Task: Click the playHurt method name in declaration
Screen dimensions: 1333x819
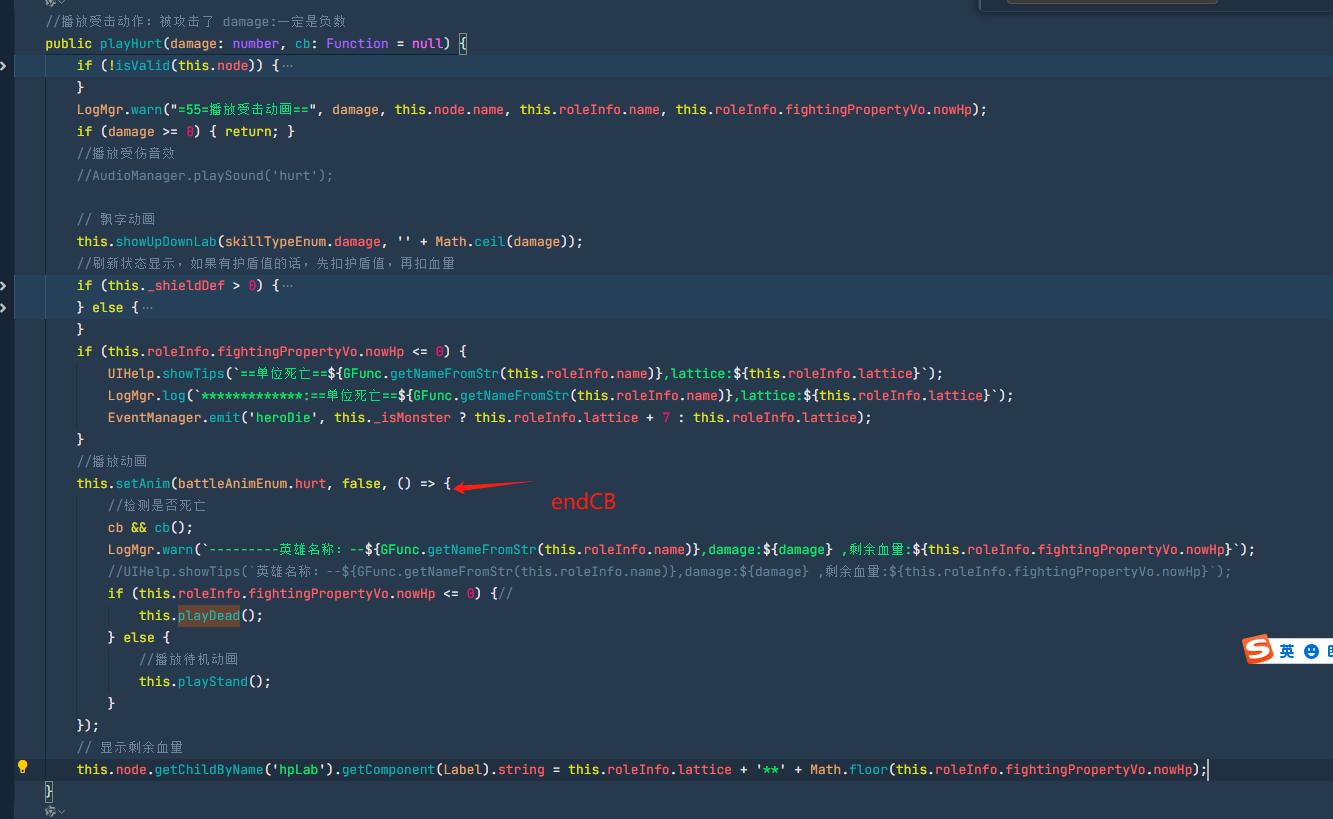Action: (x=131, y=44)
